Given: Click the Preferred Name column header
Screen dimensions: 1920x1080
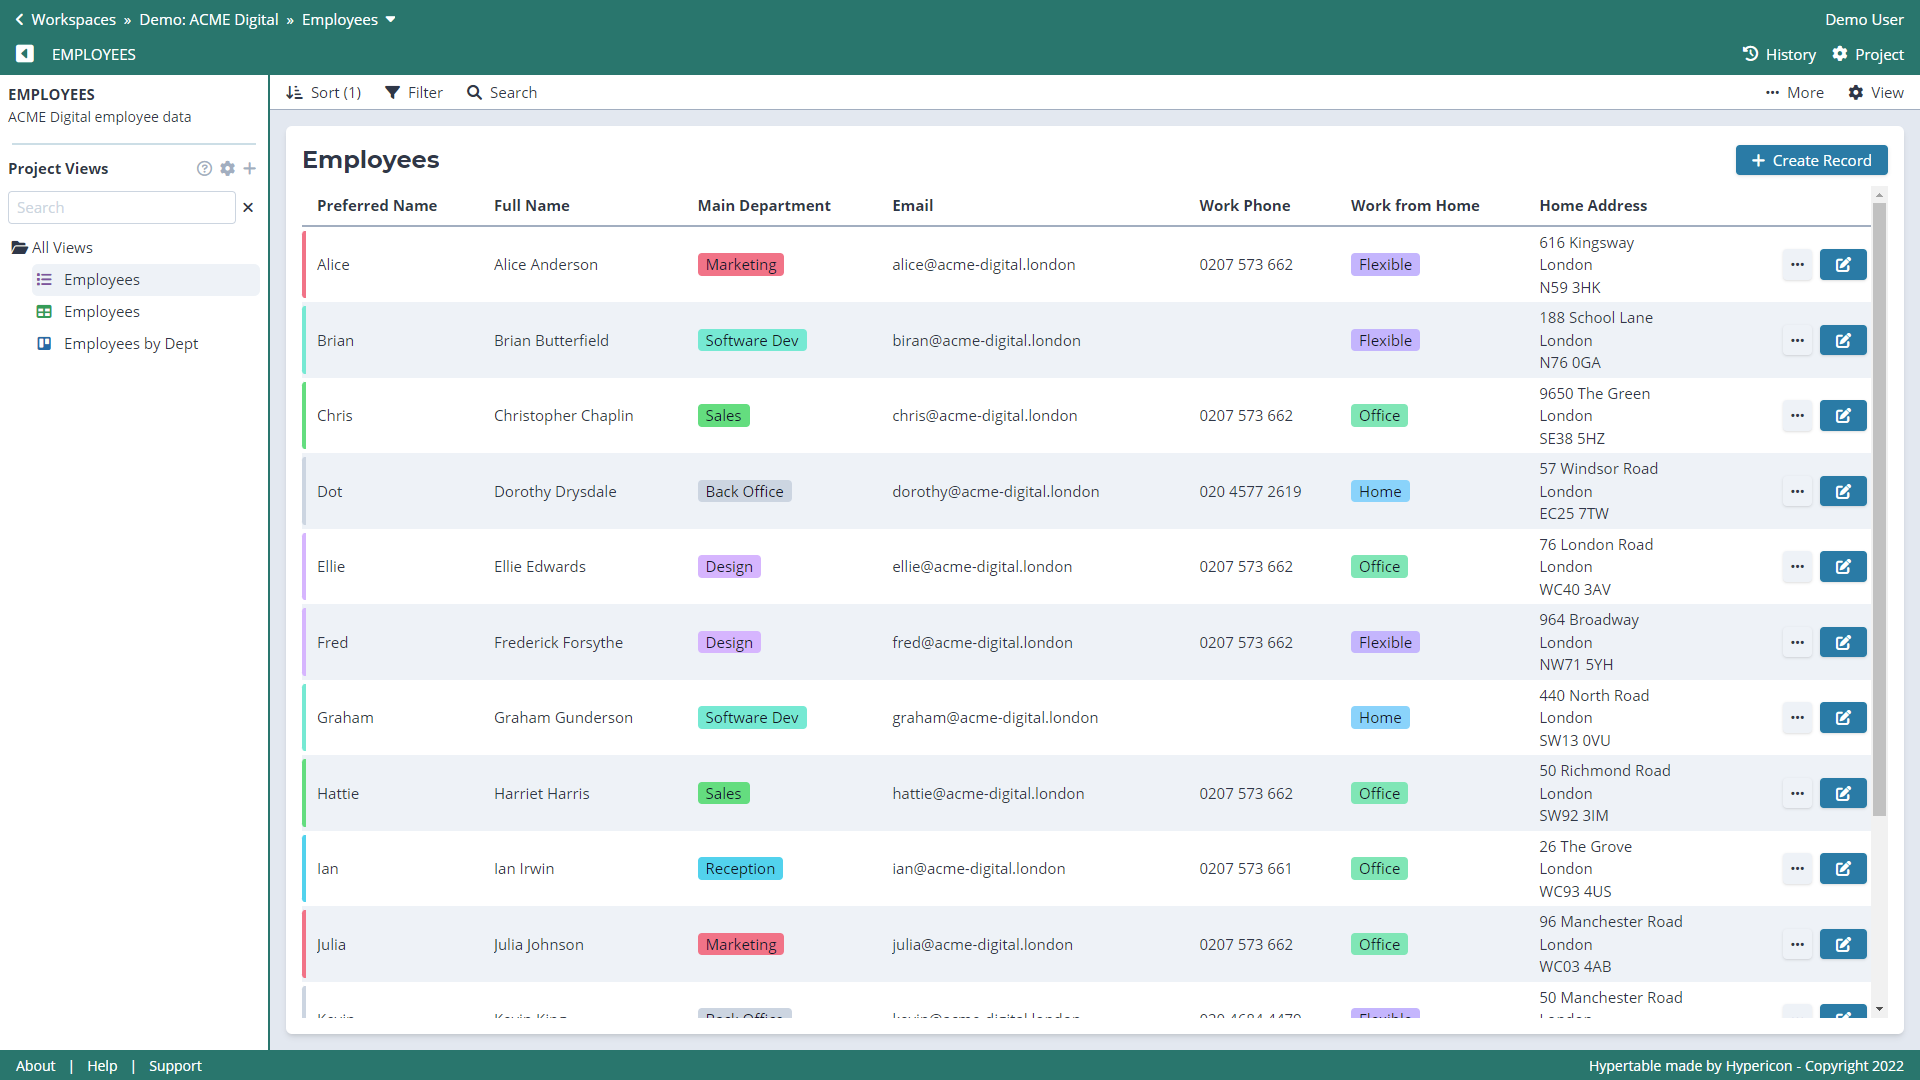Looking at the screenshot, I should click(377, 206).
